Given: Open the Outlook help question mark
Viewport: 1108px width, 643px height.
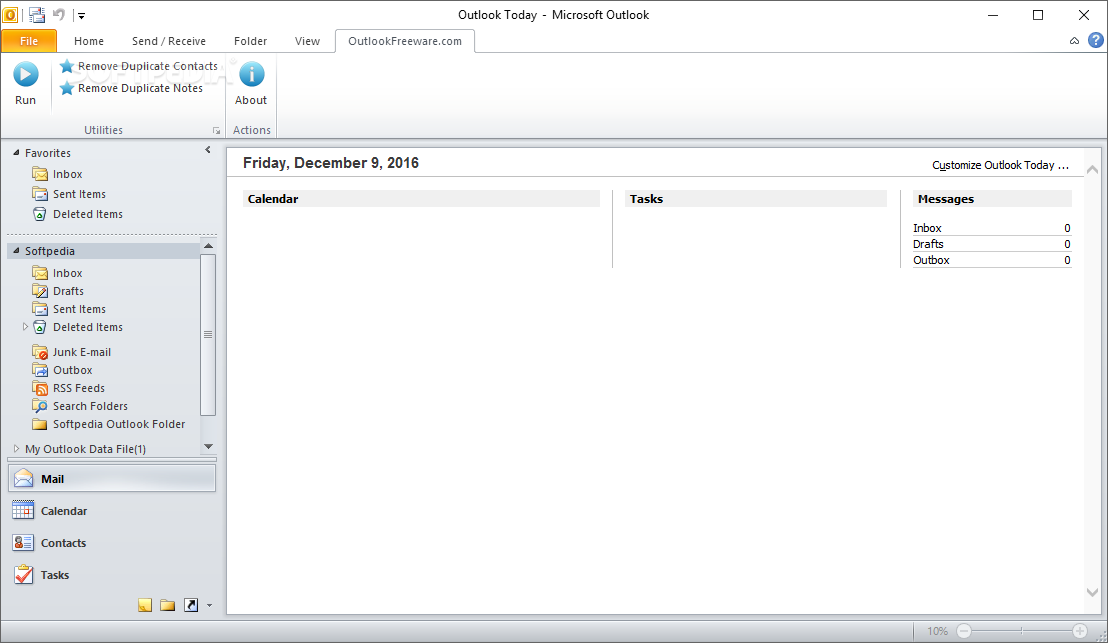Looking at the screenshot, I should click(1095, 40).
